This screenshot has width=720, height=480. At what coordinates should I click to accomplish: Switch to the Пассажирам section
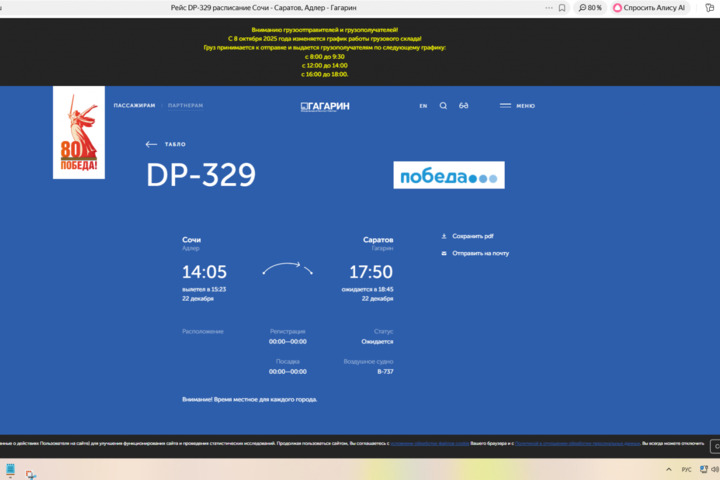point(134,105)
